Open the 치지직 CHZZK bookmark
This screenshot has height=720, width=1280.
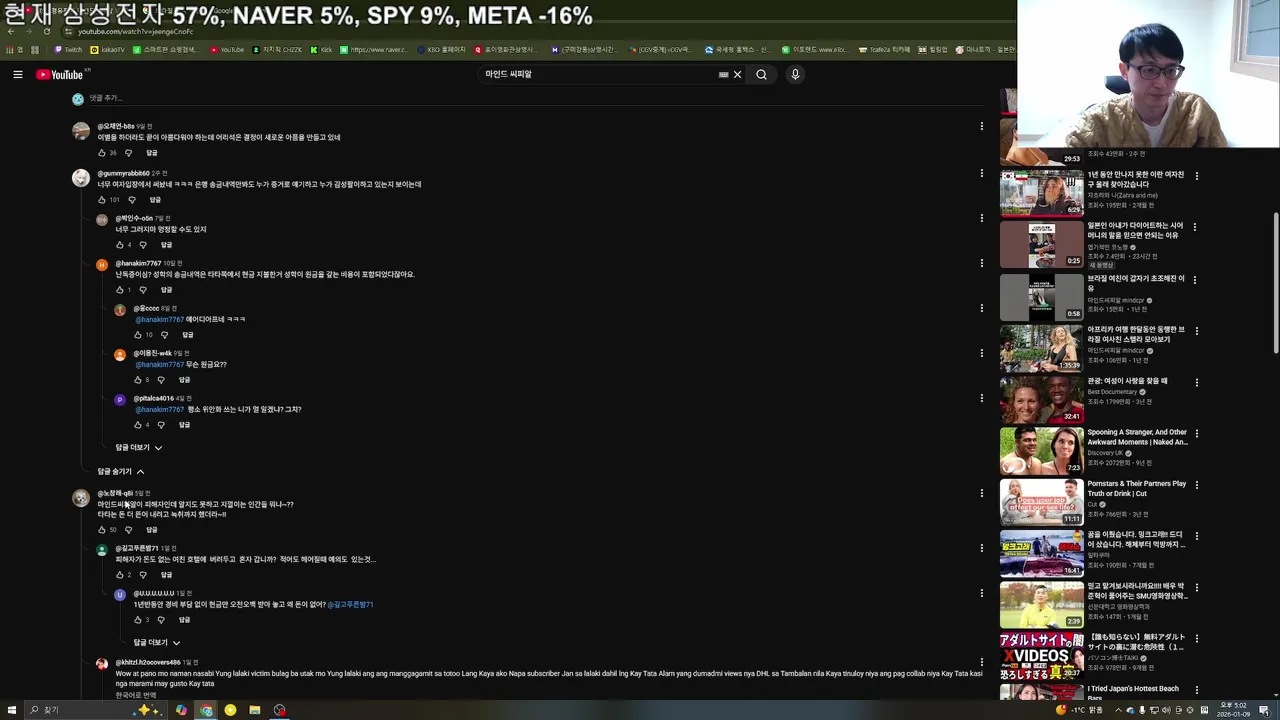click(x=277, y=49)
